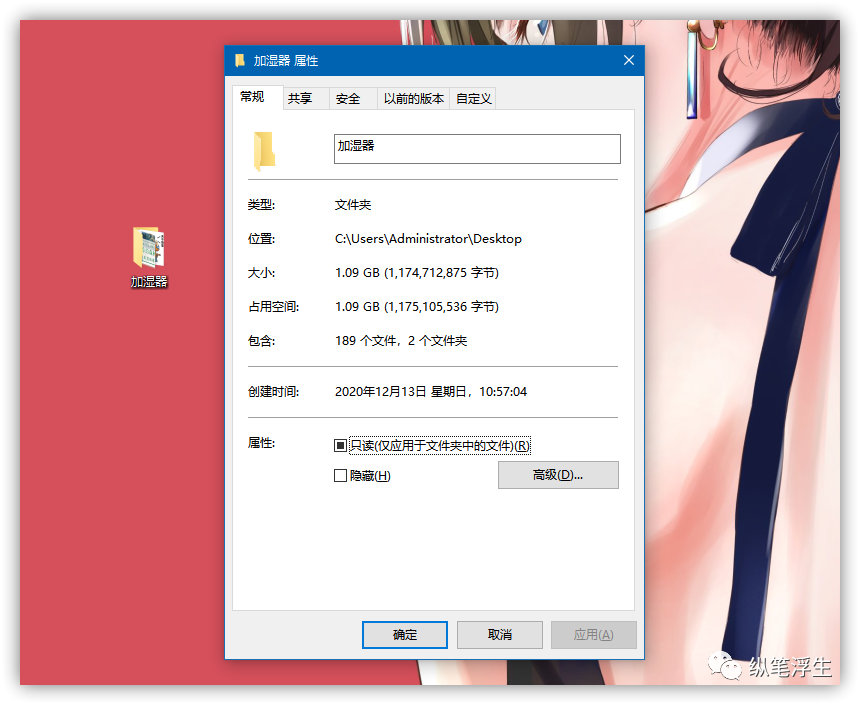
Task: Click the folder name input field
Action: coord(477,149)
